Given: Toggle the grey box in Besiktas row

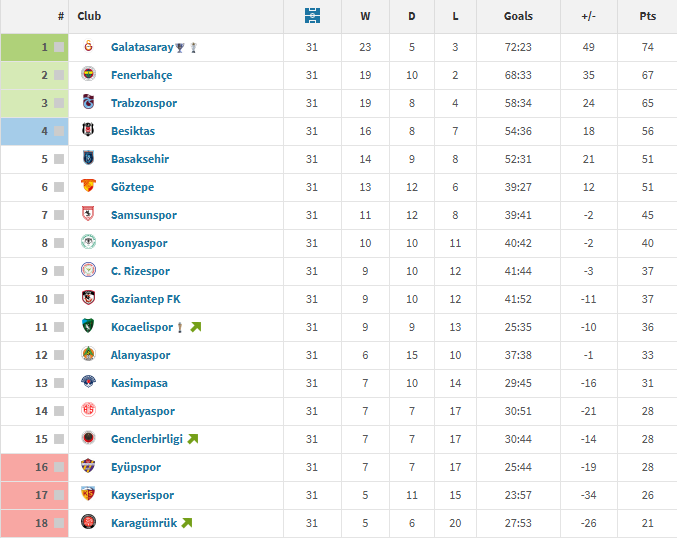Looking at the screenshot, I should coord(59,131).
